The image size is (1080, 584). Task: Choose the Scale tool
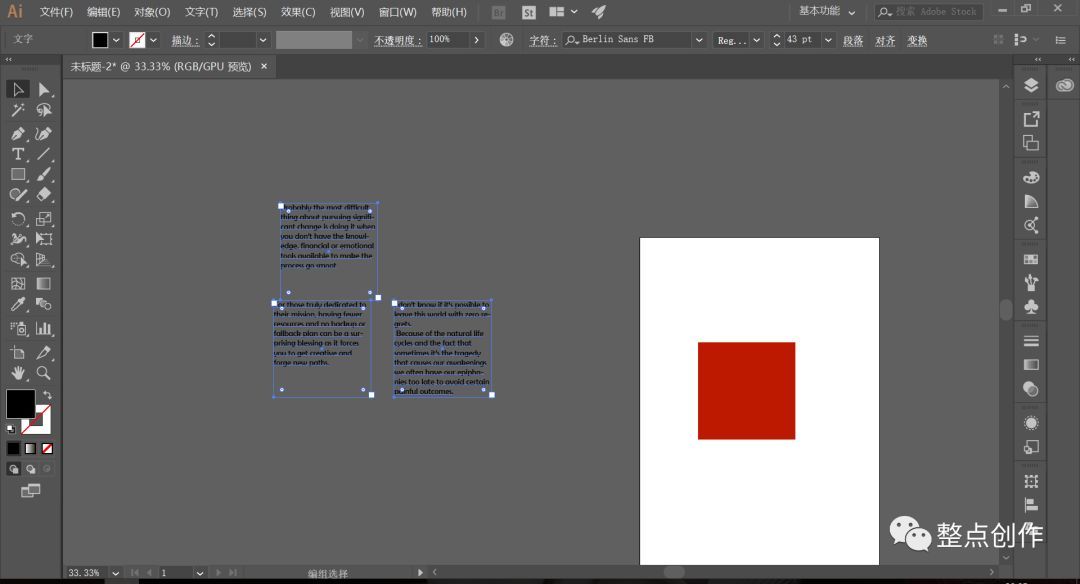(x=43, y=219)
